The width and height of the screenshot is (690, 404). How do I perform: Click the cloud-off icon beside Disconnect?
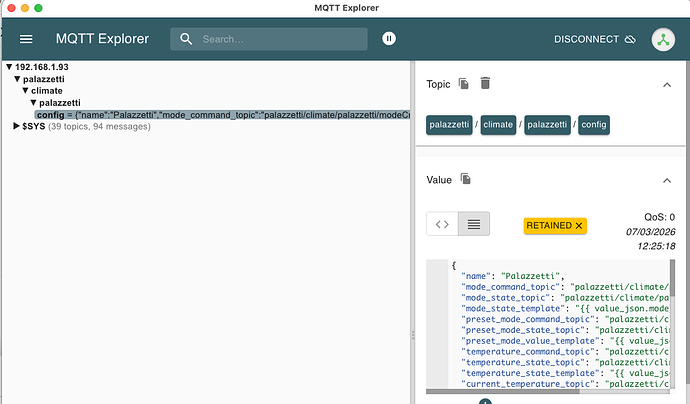[x=630, y=39]
